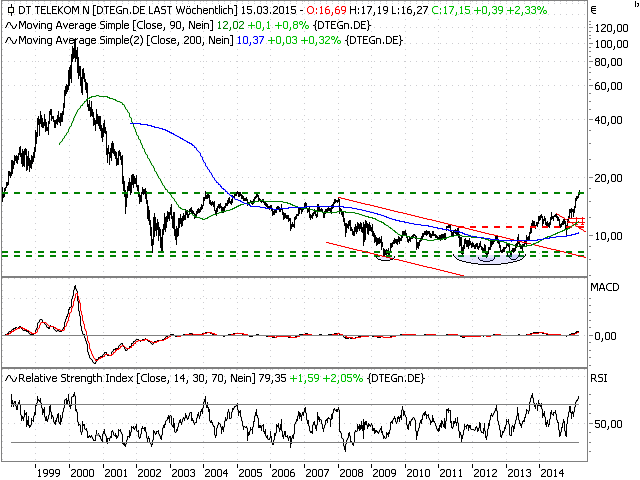Click the 2012 year label on the time axis
Screen dimensions: 640x480
[485, 473]
